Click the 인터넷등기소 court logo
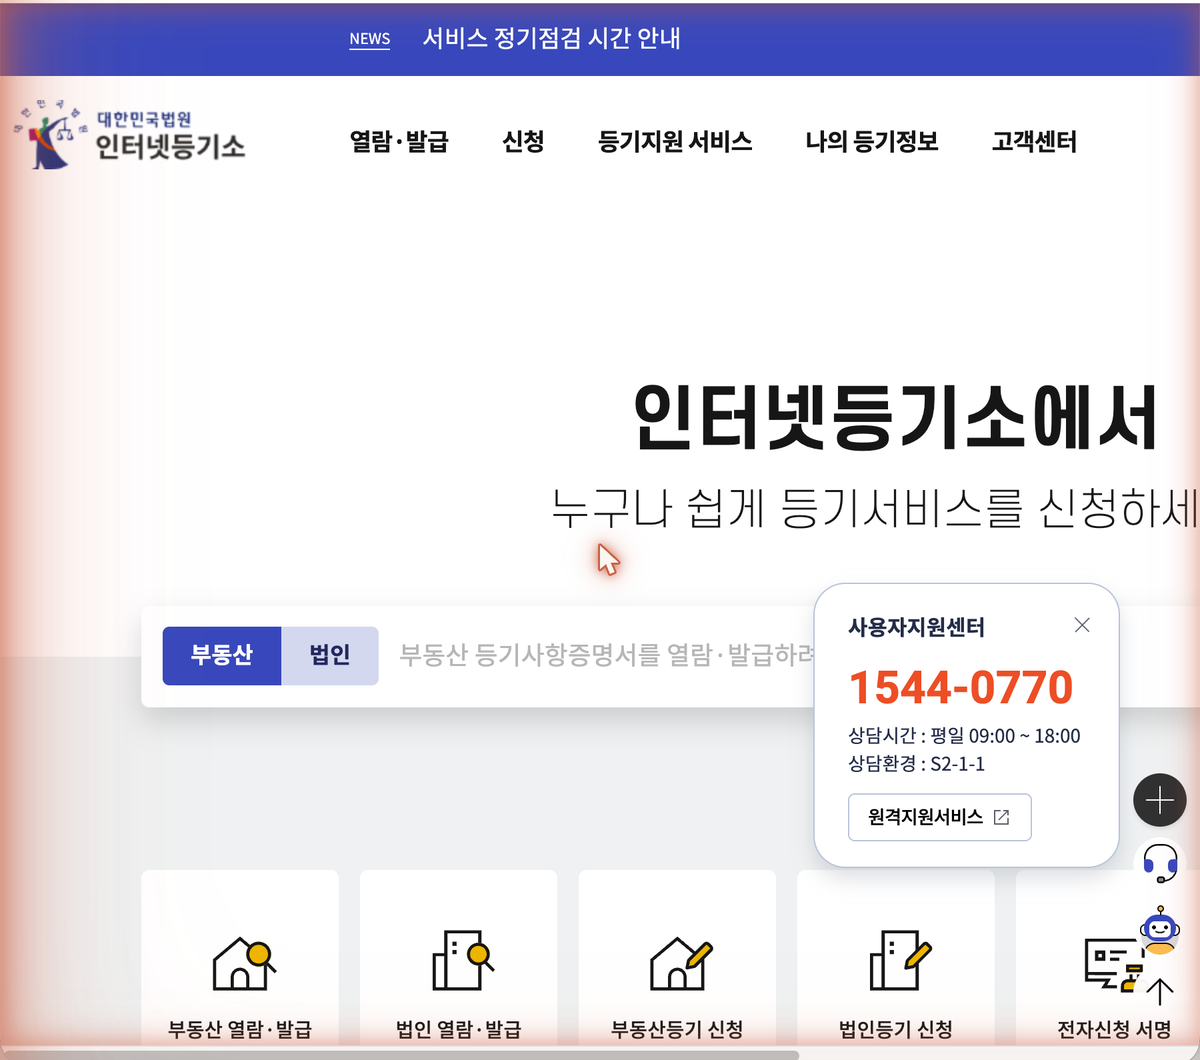The image size is (1200, 1060). point(129,135)
